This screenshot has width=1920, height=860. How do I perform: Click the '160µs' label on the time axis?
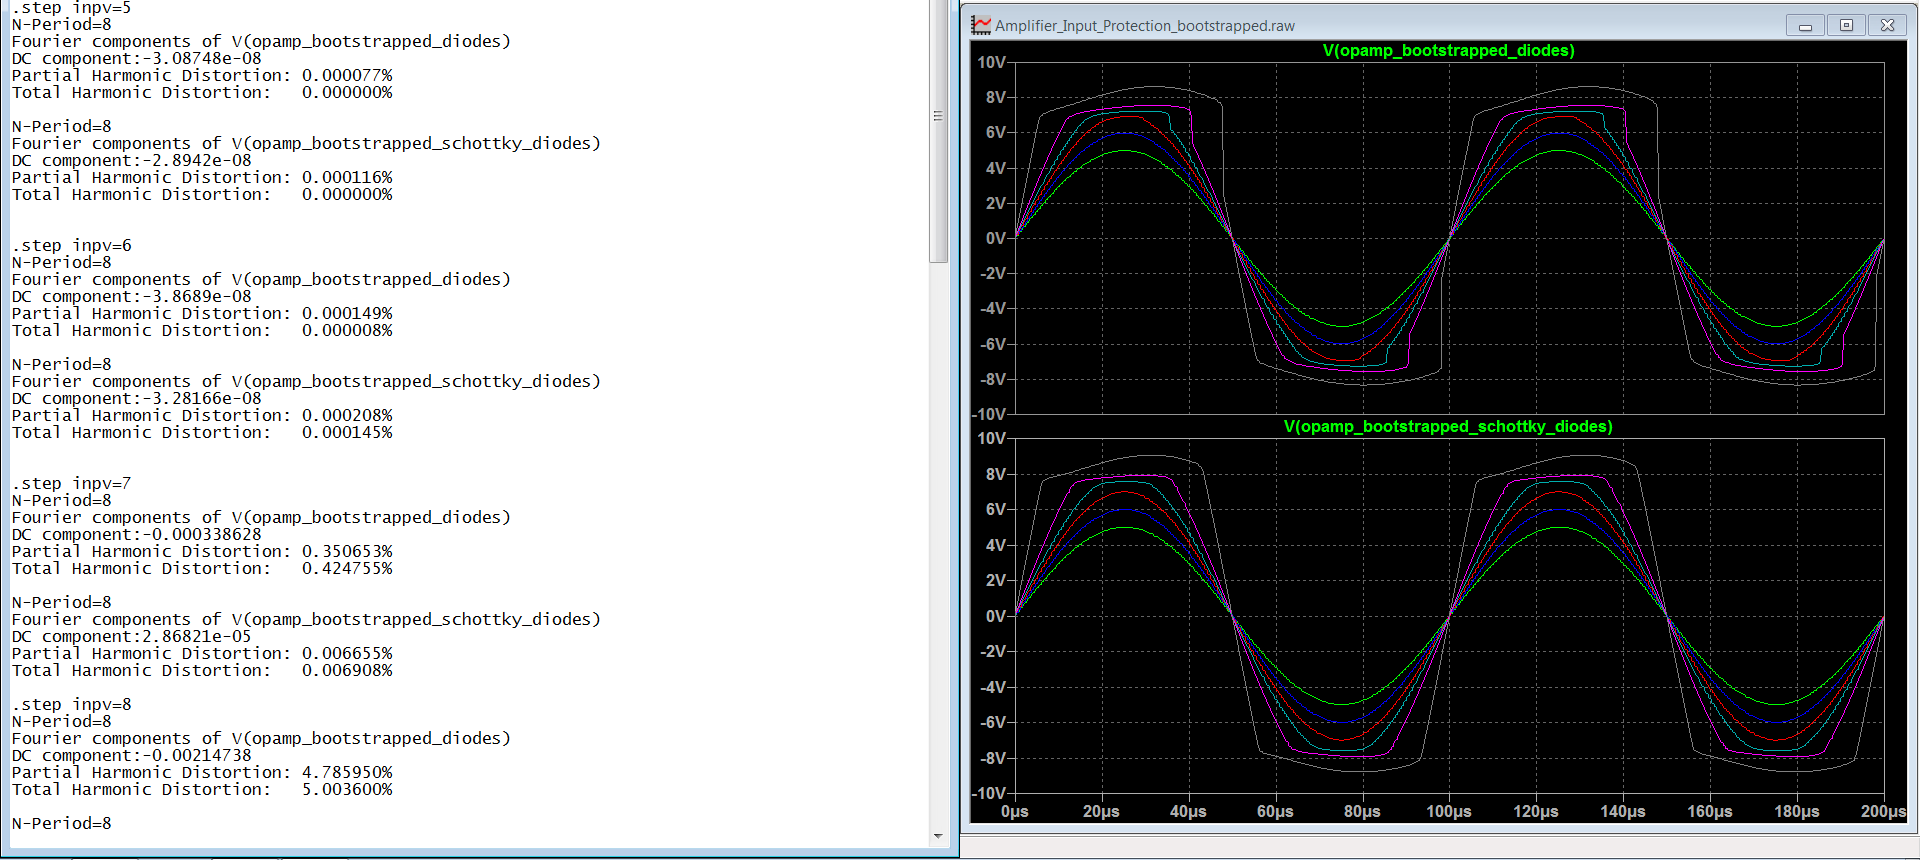tap(1710, 811)
